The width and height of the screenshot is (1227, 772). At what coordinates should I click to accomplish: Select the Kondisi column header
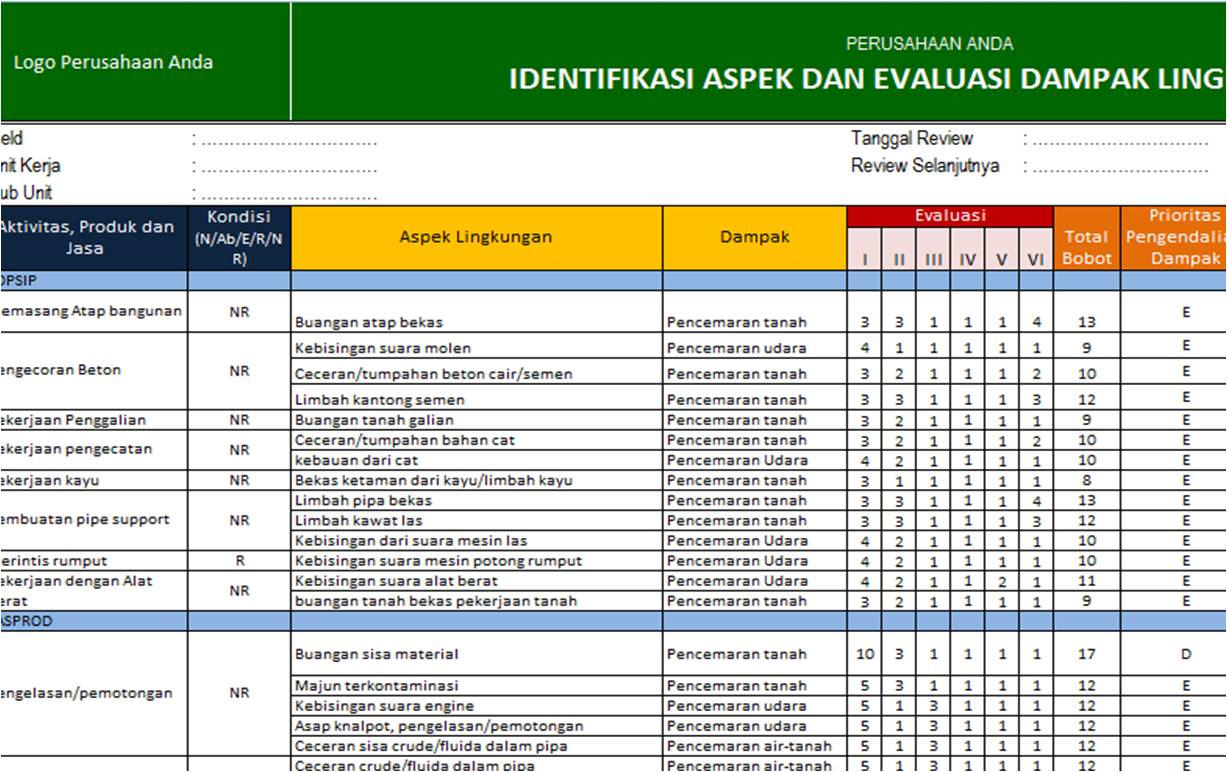(239, 238)
